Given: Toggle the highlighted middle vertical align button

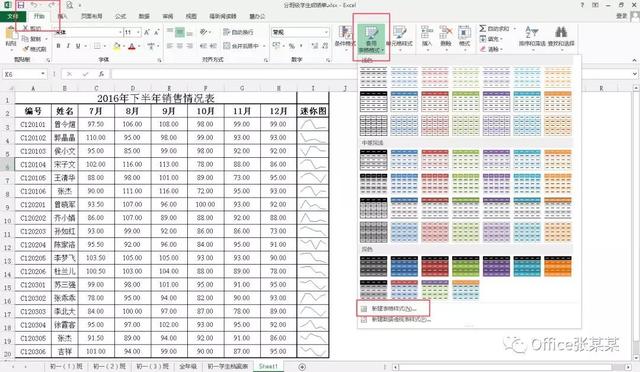Looking at the screenshot, I should 180,32.
